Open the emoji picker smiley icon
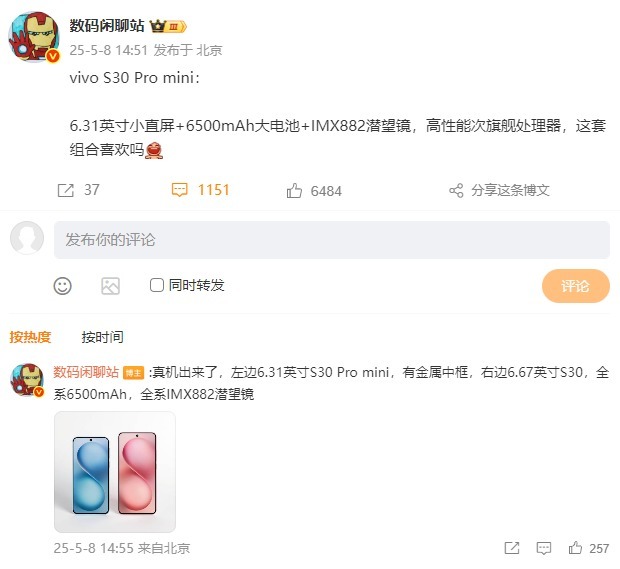Viewport: 620px width, 569px height. (62, 285)
